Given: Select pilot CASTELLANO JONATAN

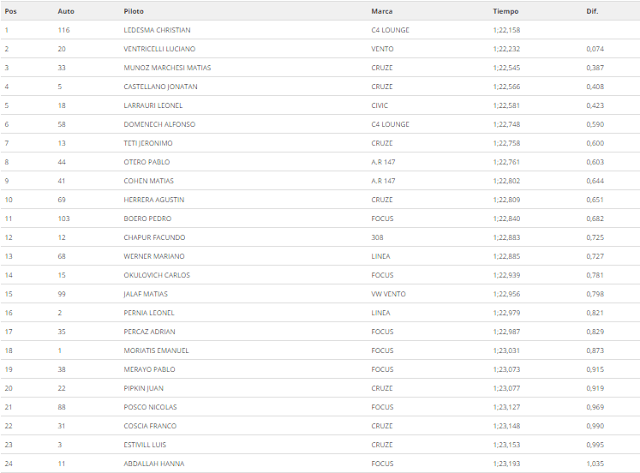Looking at the screenshot, I should (x=160, y=87).
